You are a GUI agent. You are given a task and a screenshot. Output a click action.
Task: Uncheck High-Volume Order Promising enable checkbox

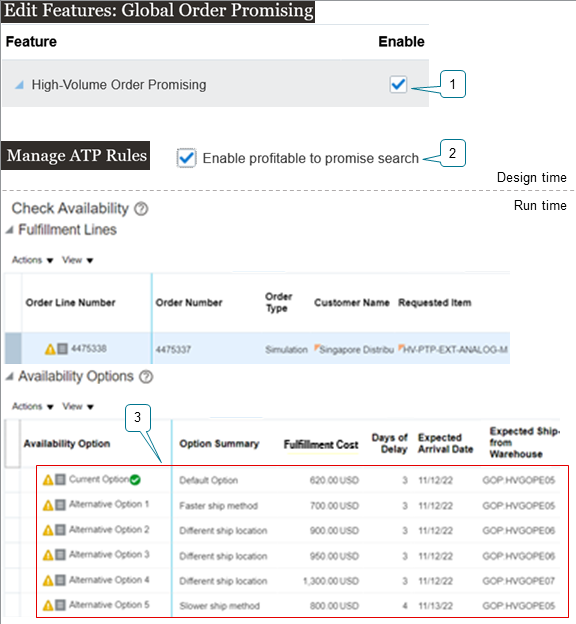point(398,84)
